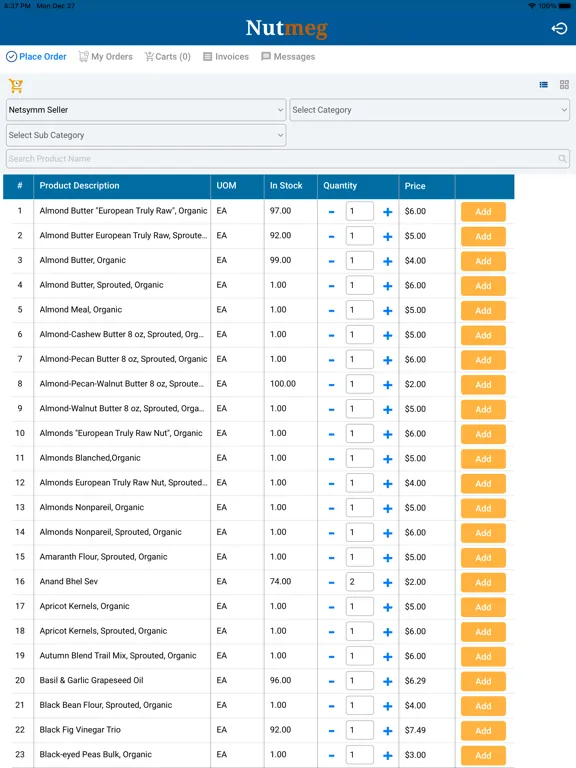The image size is (576, 768).
Task: Increase quantity for Black Bean Flour, Sprouted
Action: [x=387, y=707]
